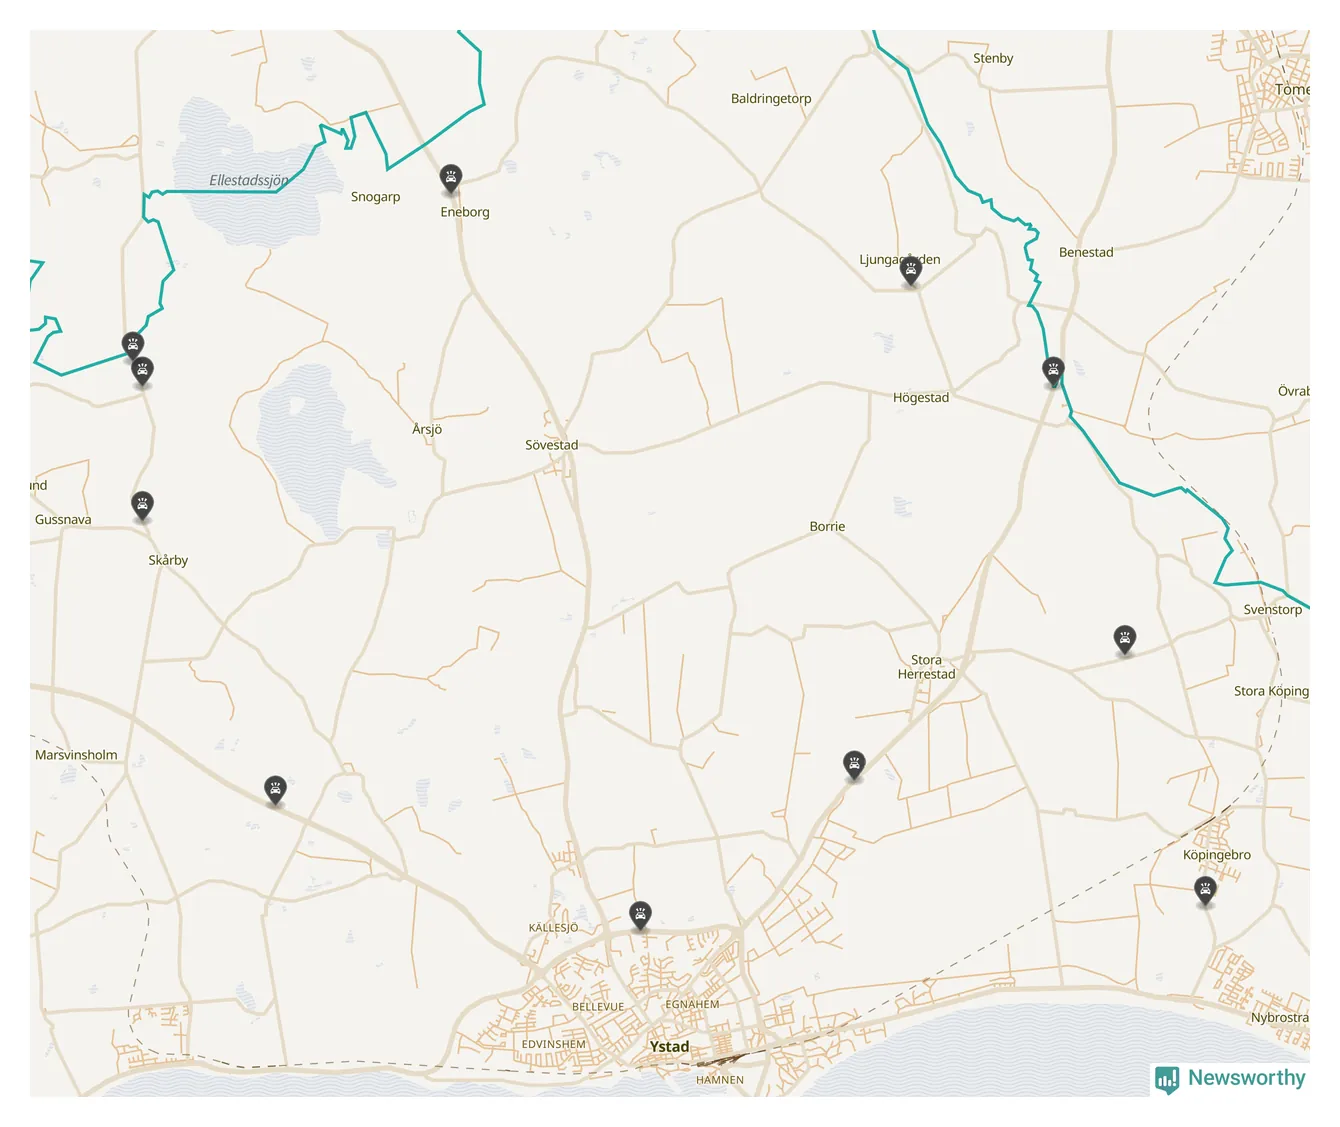Select upper marker of the western marker pair
Screen dimensions: 1340x1127
pos(133,345)
